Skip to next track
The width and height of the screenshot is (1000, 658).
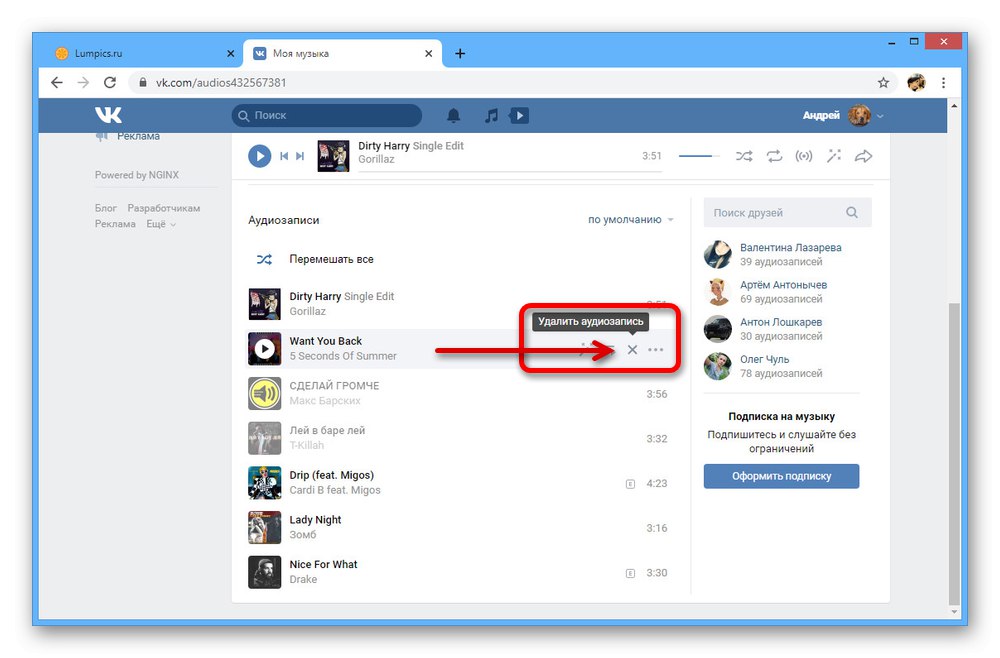300,156
